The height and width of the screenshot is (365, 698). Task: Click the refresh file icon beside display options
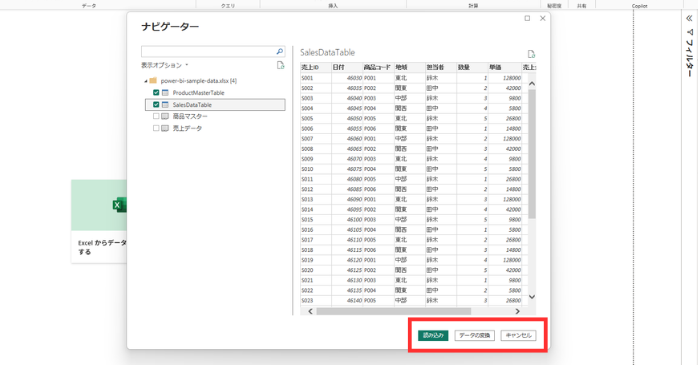[280, 65]
